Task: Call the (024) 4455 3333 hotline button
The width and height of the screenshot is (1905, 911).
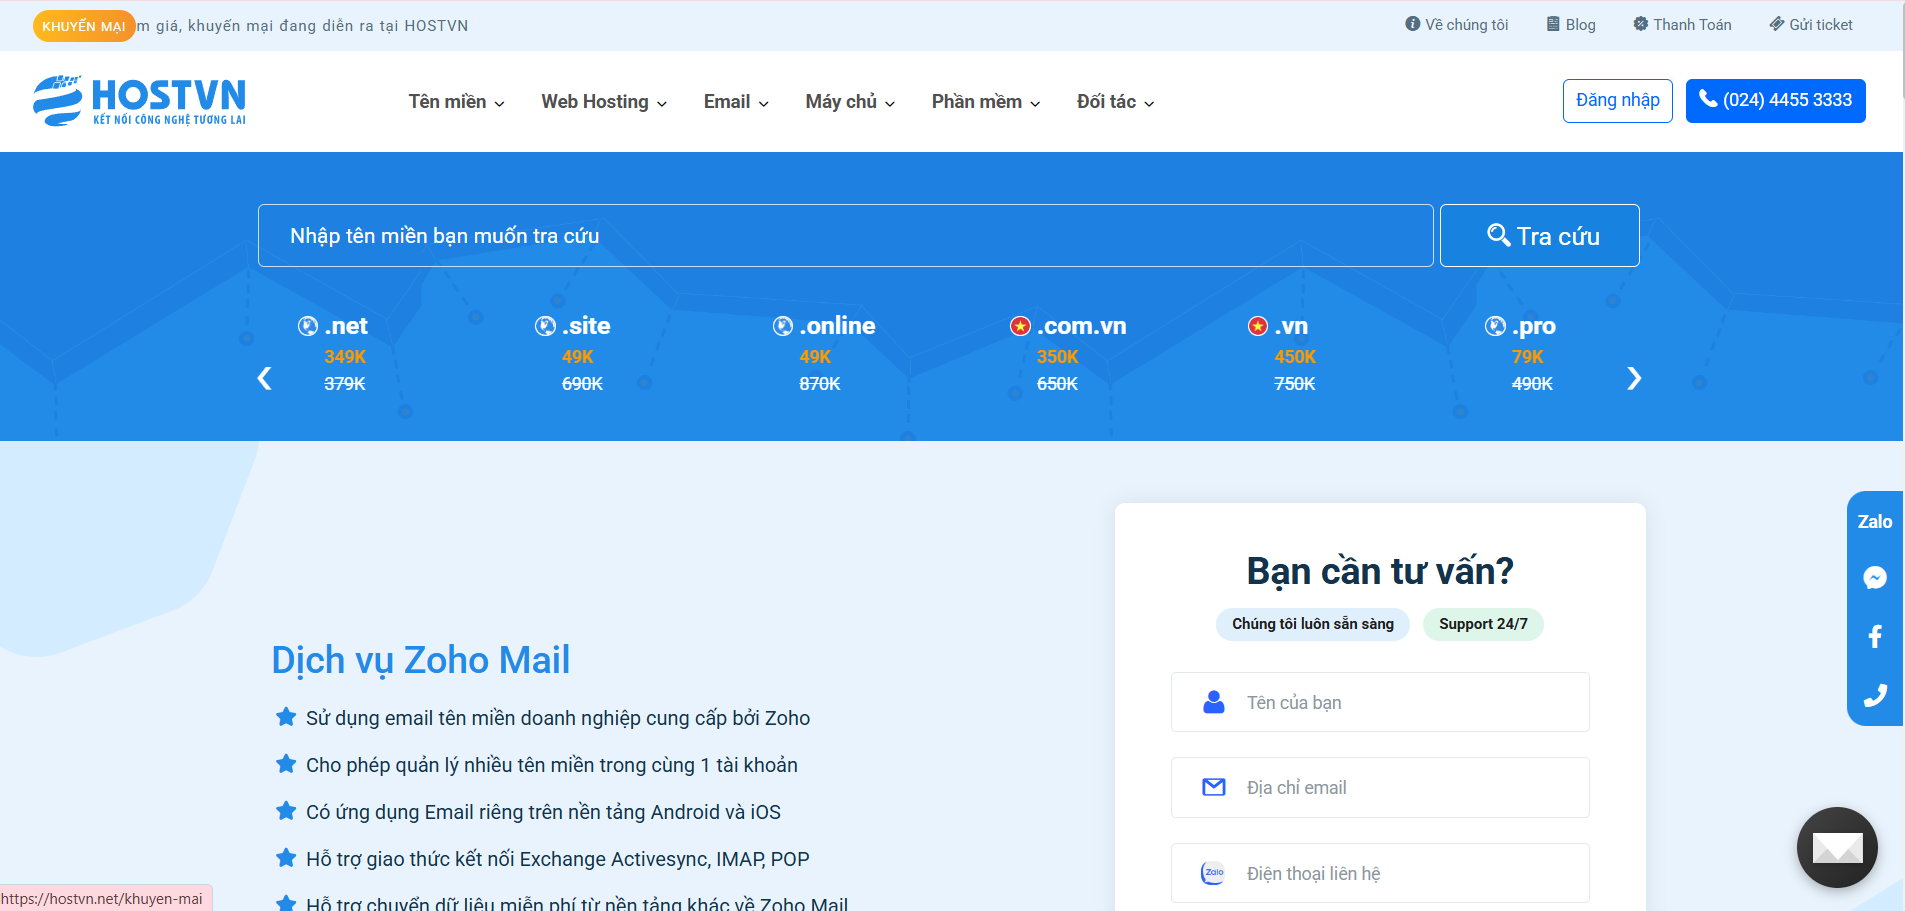Action: point(1775,101)
